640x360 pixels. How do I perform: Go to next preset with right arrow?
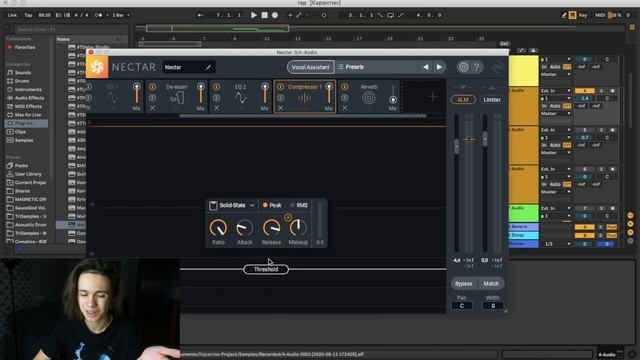(x=439, y=67)
